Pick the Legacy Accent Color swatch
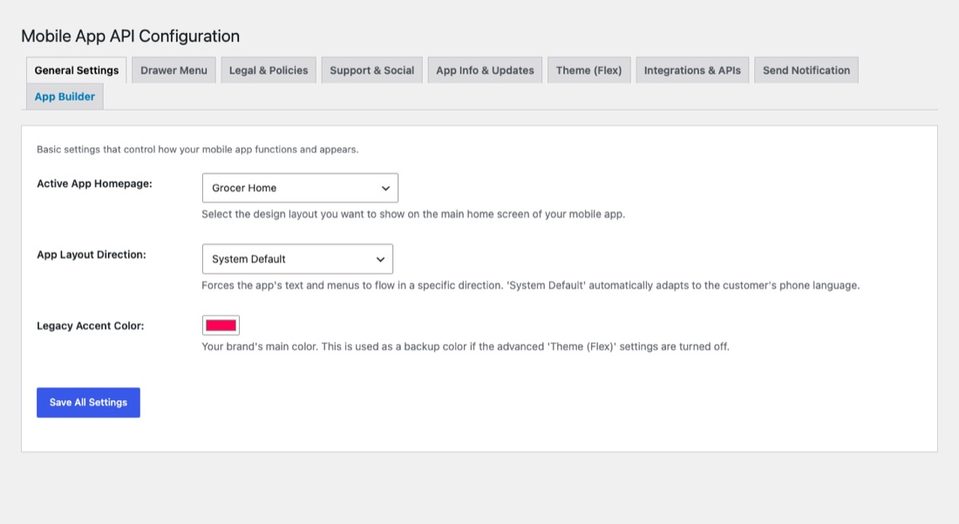 pos(221,325)
